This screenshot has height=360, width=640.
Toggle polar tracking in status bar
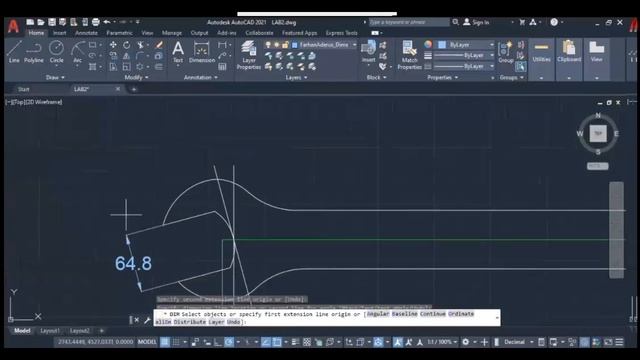point(229,342)
